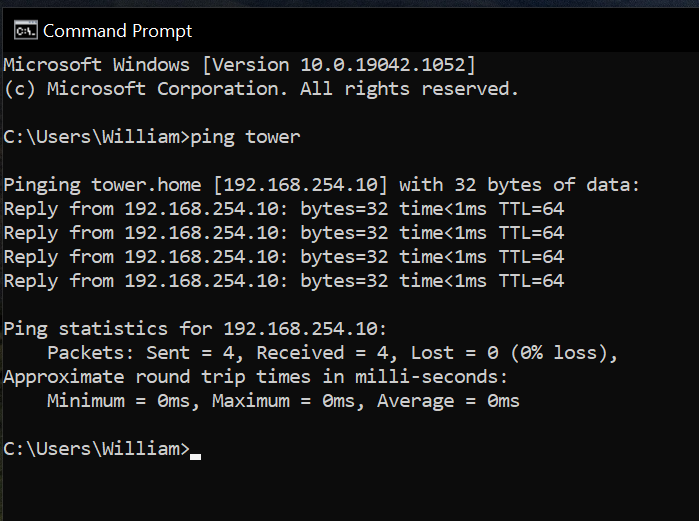Click 'with 32 bytes of data' text
Screen dimensions: 699x521
pos(519,185)
